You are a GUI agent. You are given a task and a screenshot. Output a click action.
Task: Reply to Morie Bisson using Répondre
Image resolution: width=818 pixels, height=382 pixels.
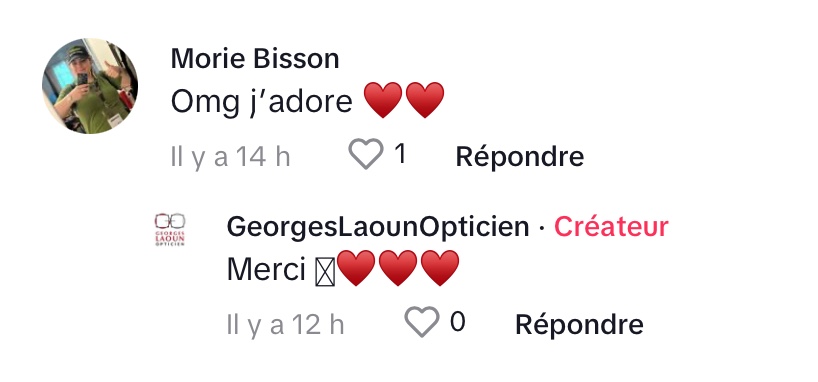pyautogui.click(x=520, y=156)
